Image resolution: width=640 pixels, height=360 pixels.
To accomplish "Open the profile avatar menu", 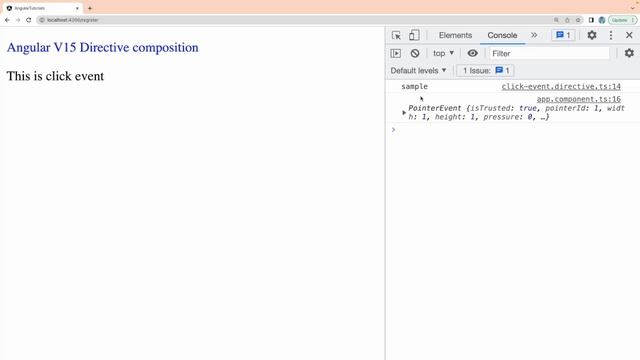I will (602, 20).
